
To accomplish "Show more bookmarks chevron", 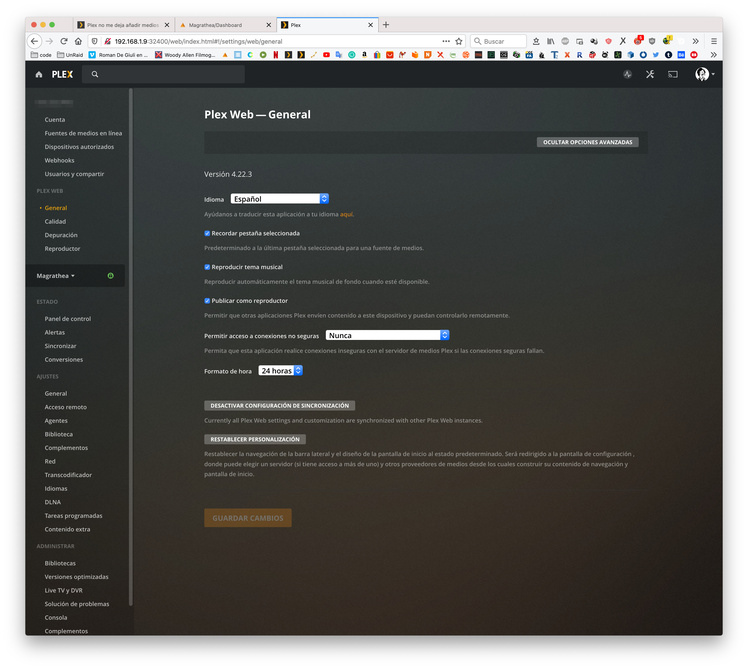I will click(x=714, y=55).
